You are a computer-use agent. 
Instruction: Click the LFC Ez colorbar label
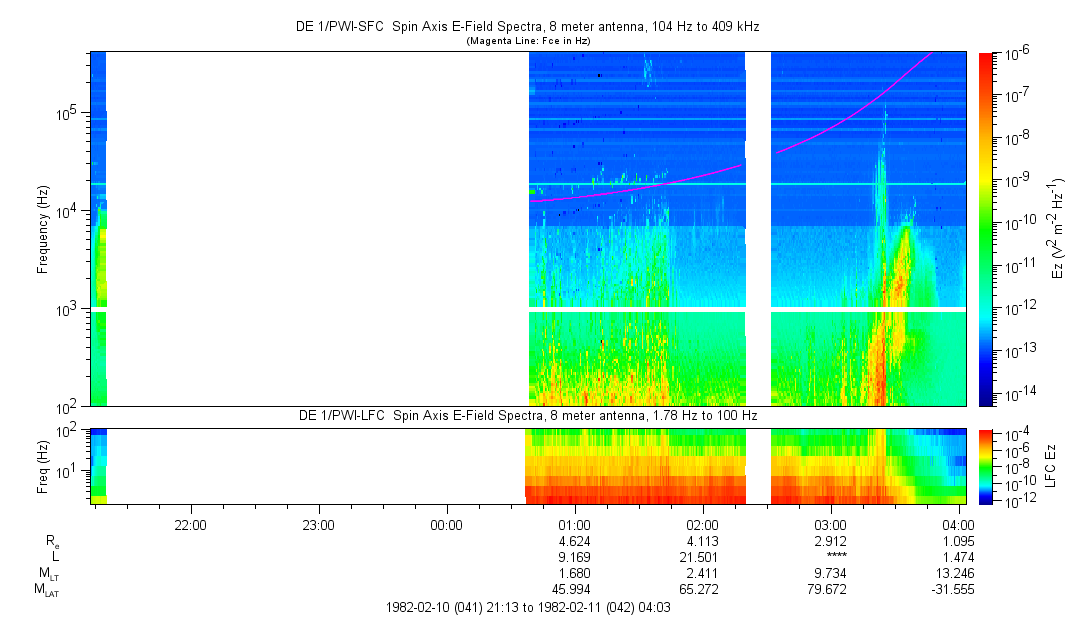coord(1050,465)
